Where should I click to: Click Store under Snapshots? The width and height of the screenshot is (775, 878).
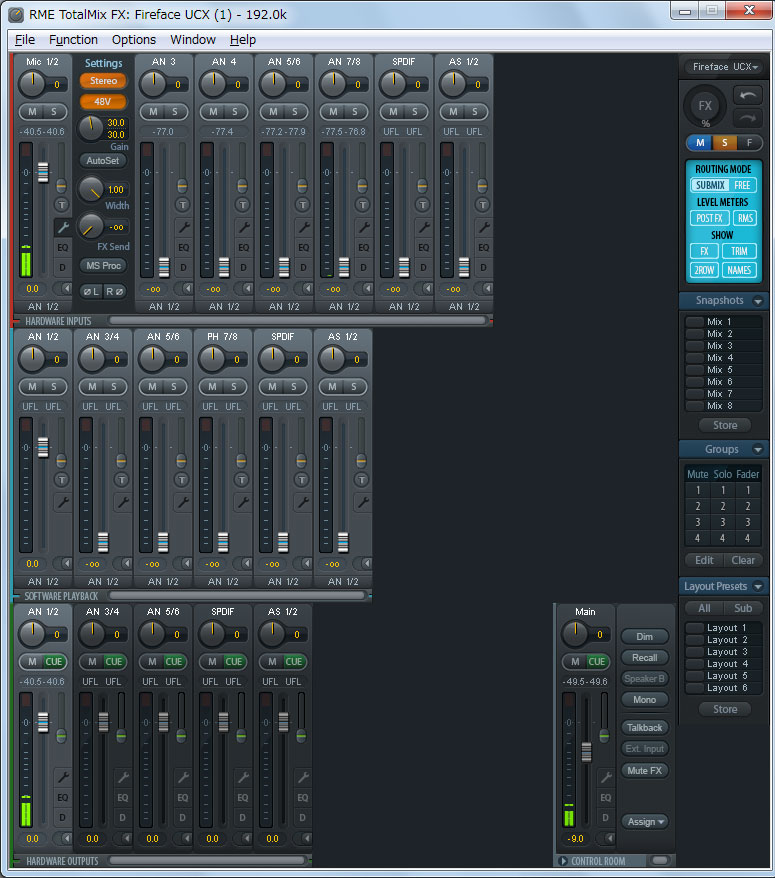[725, 425]
